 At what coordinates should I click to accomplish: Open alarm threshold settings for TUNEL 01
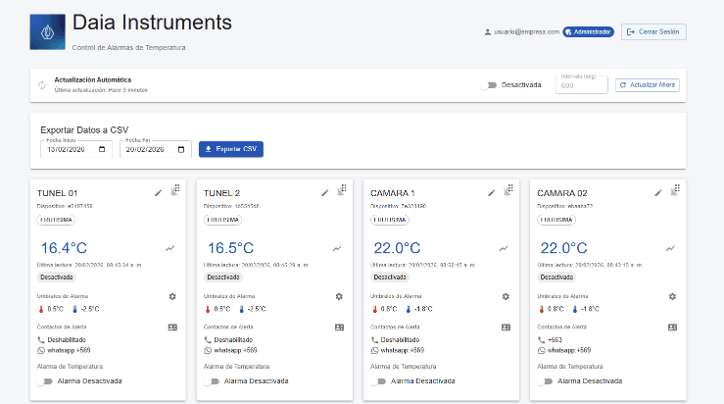pos(172,296)
